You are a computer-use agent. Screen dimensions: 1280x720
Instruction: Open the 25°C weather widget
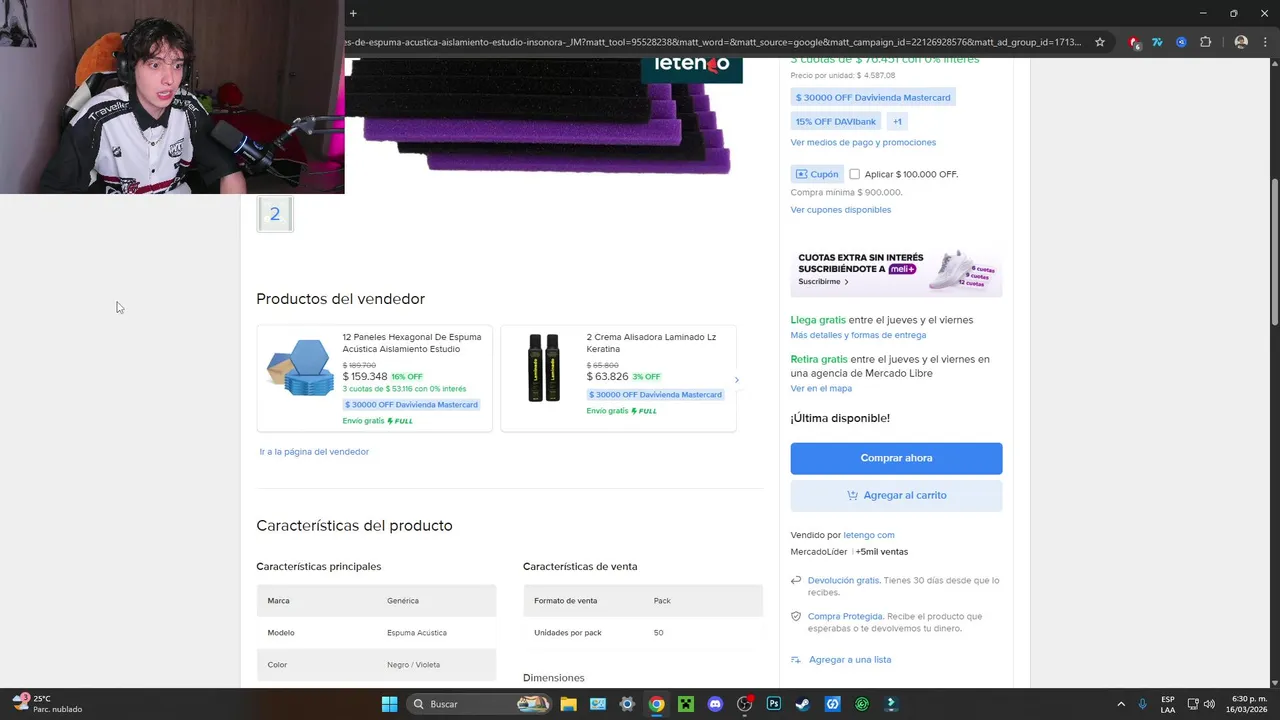(47, 704)
